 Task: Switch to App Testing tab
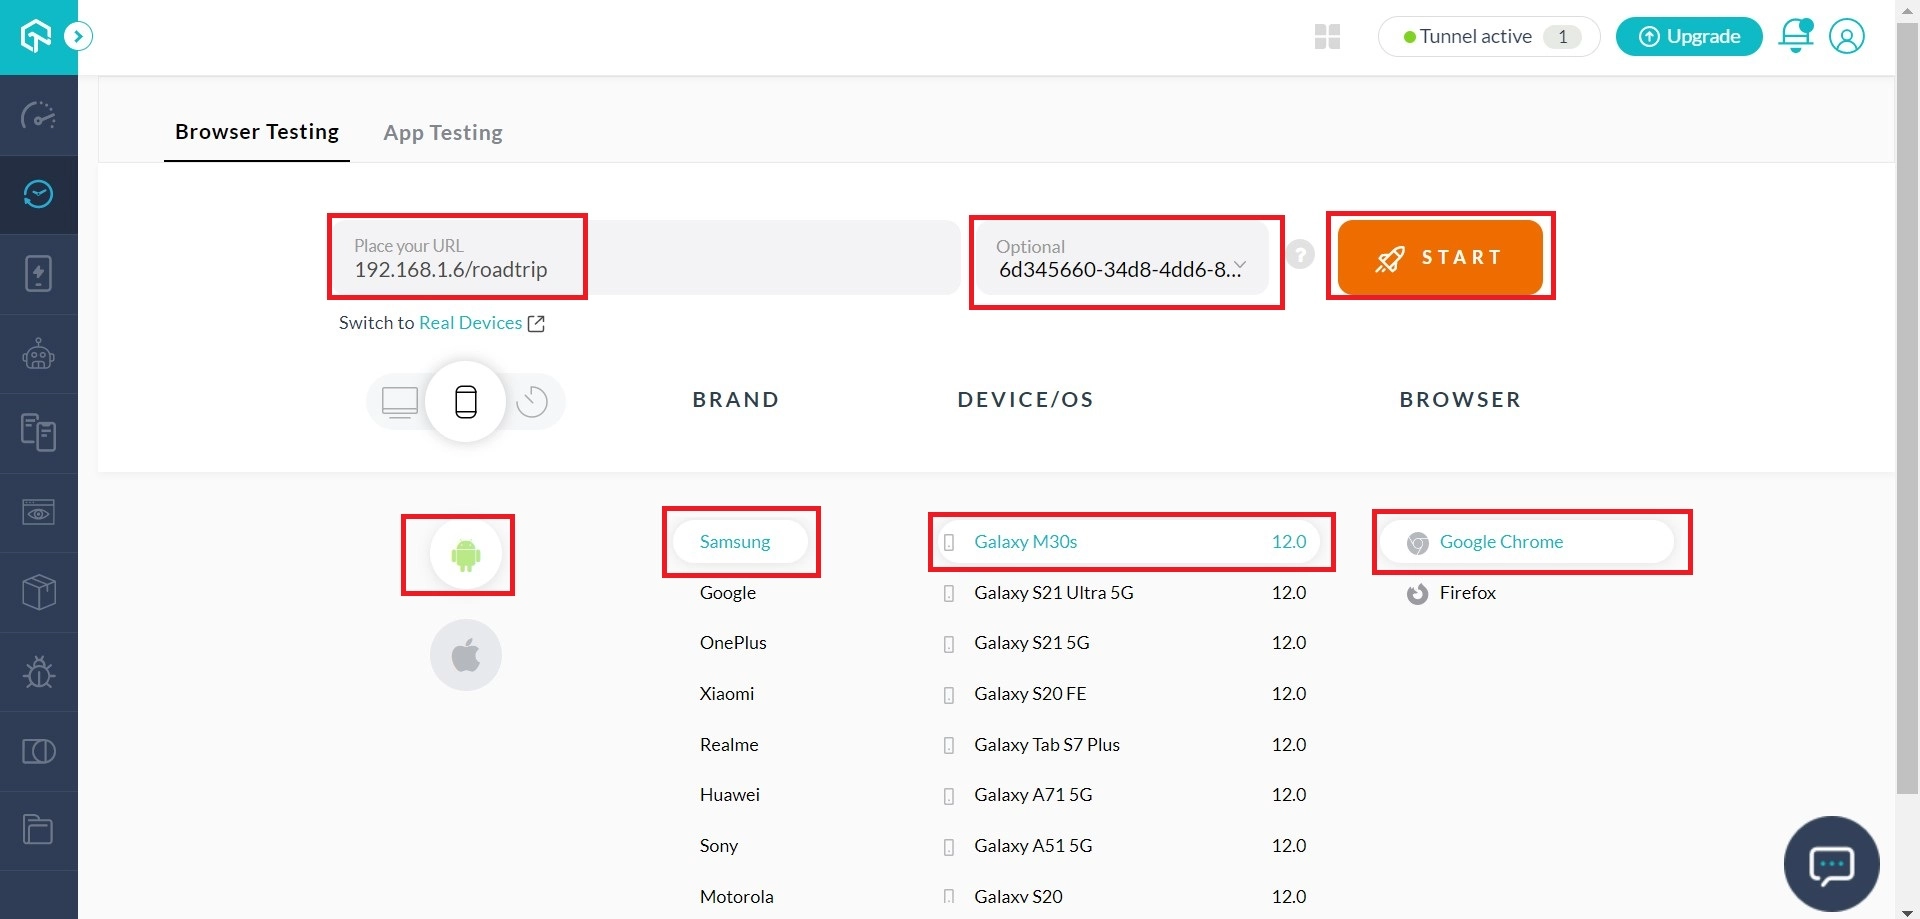[443, 133]
